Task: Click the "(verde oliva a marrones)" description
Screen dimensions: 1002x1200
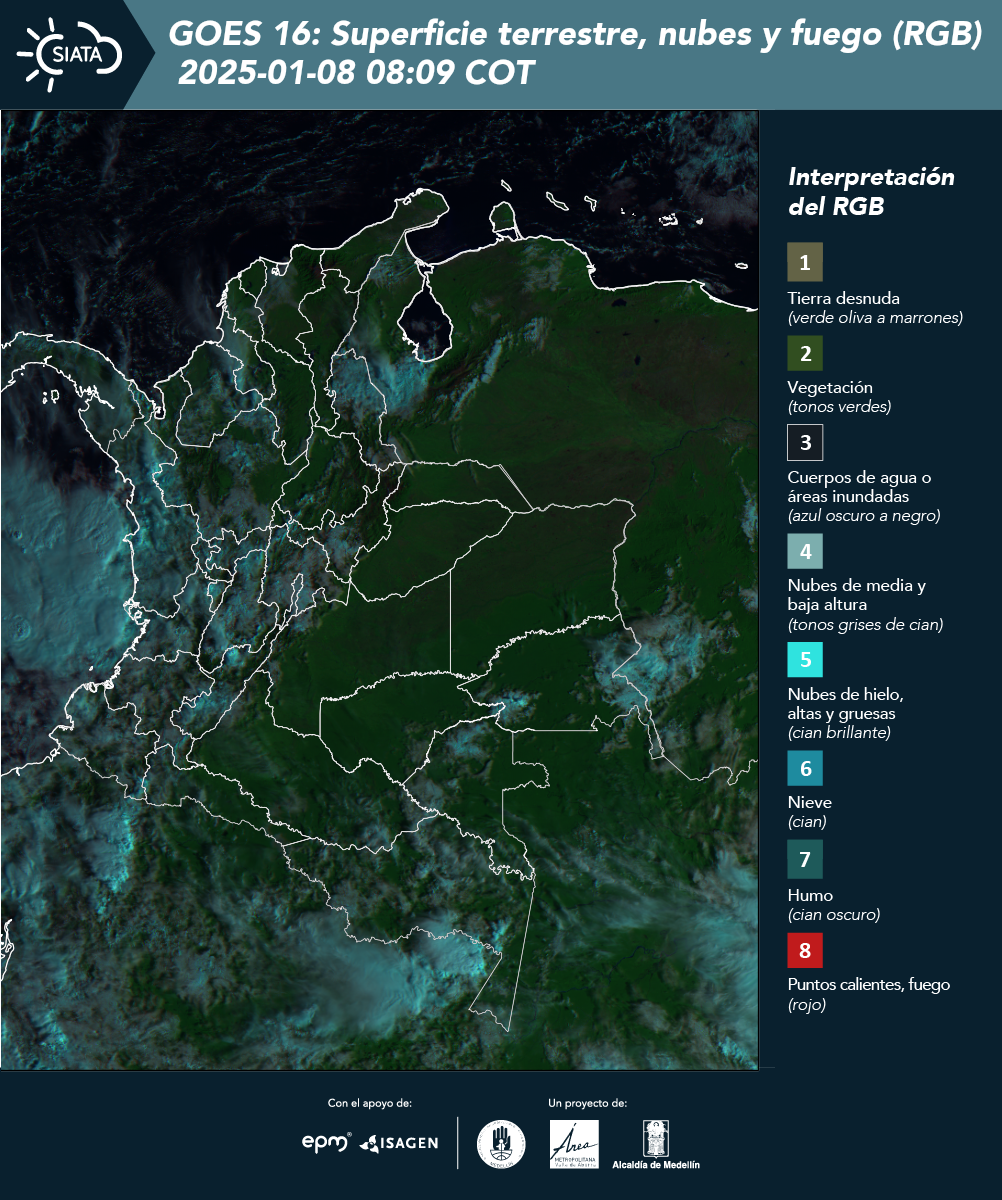Action: click(x=875, y=318)
